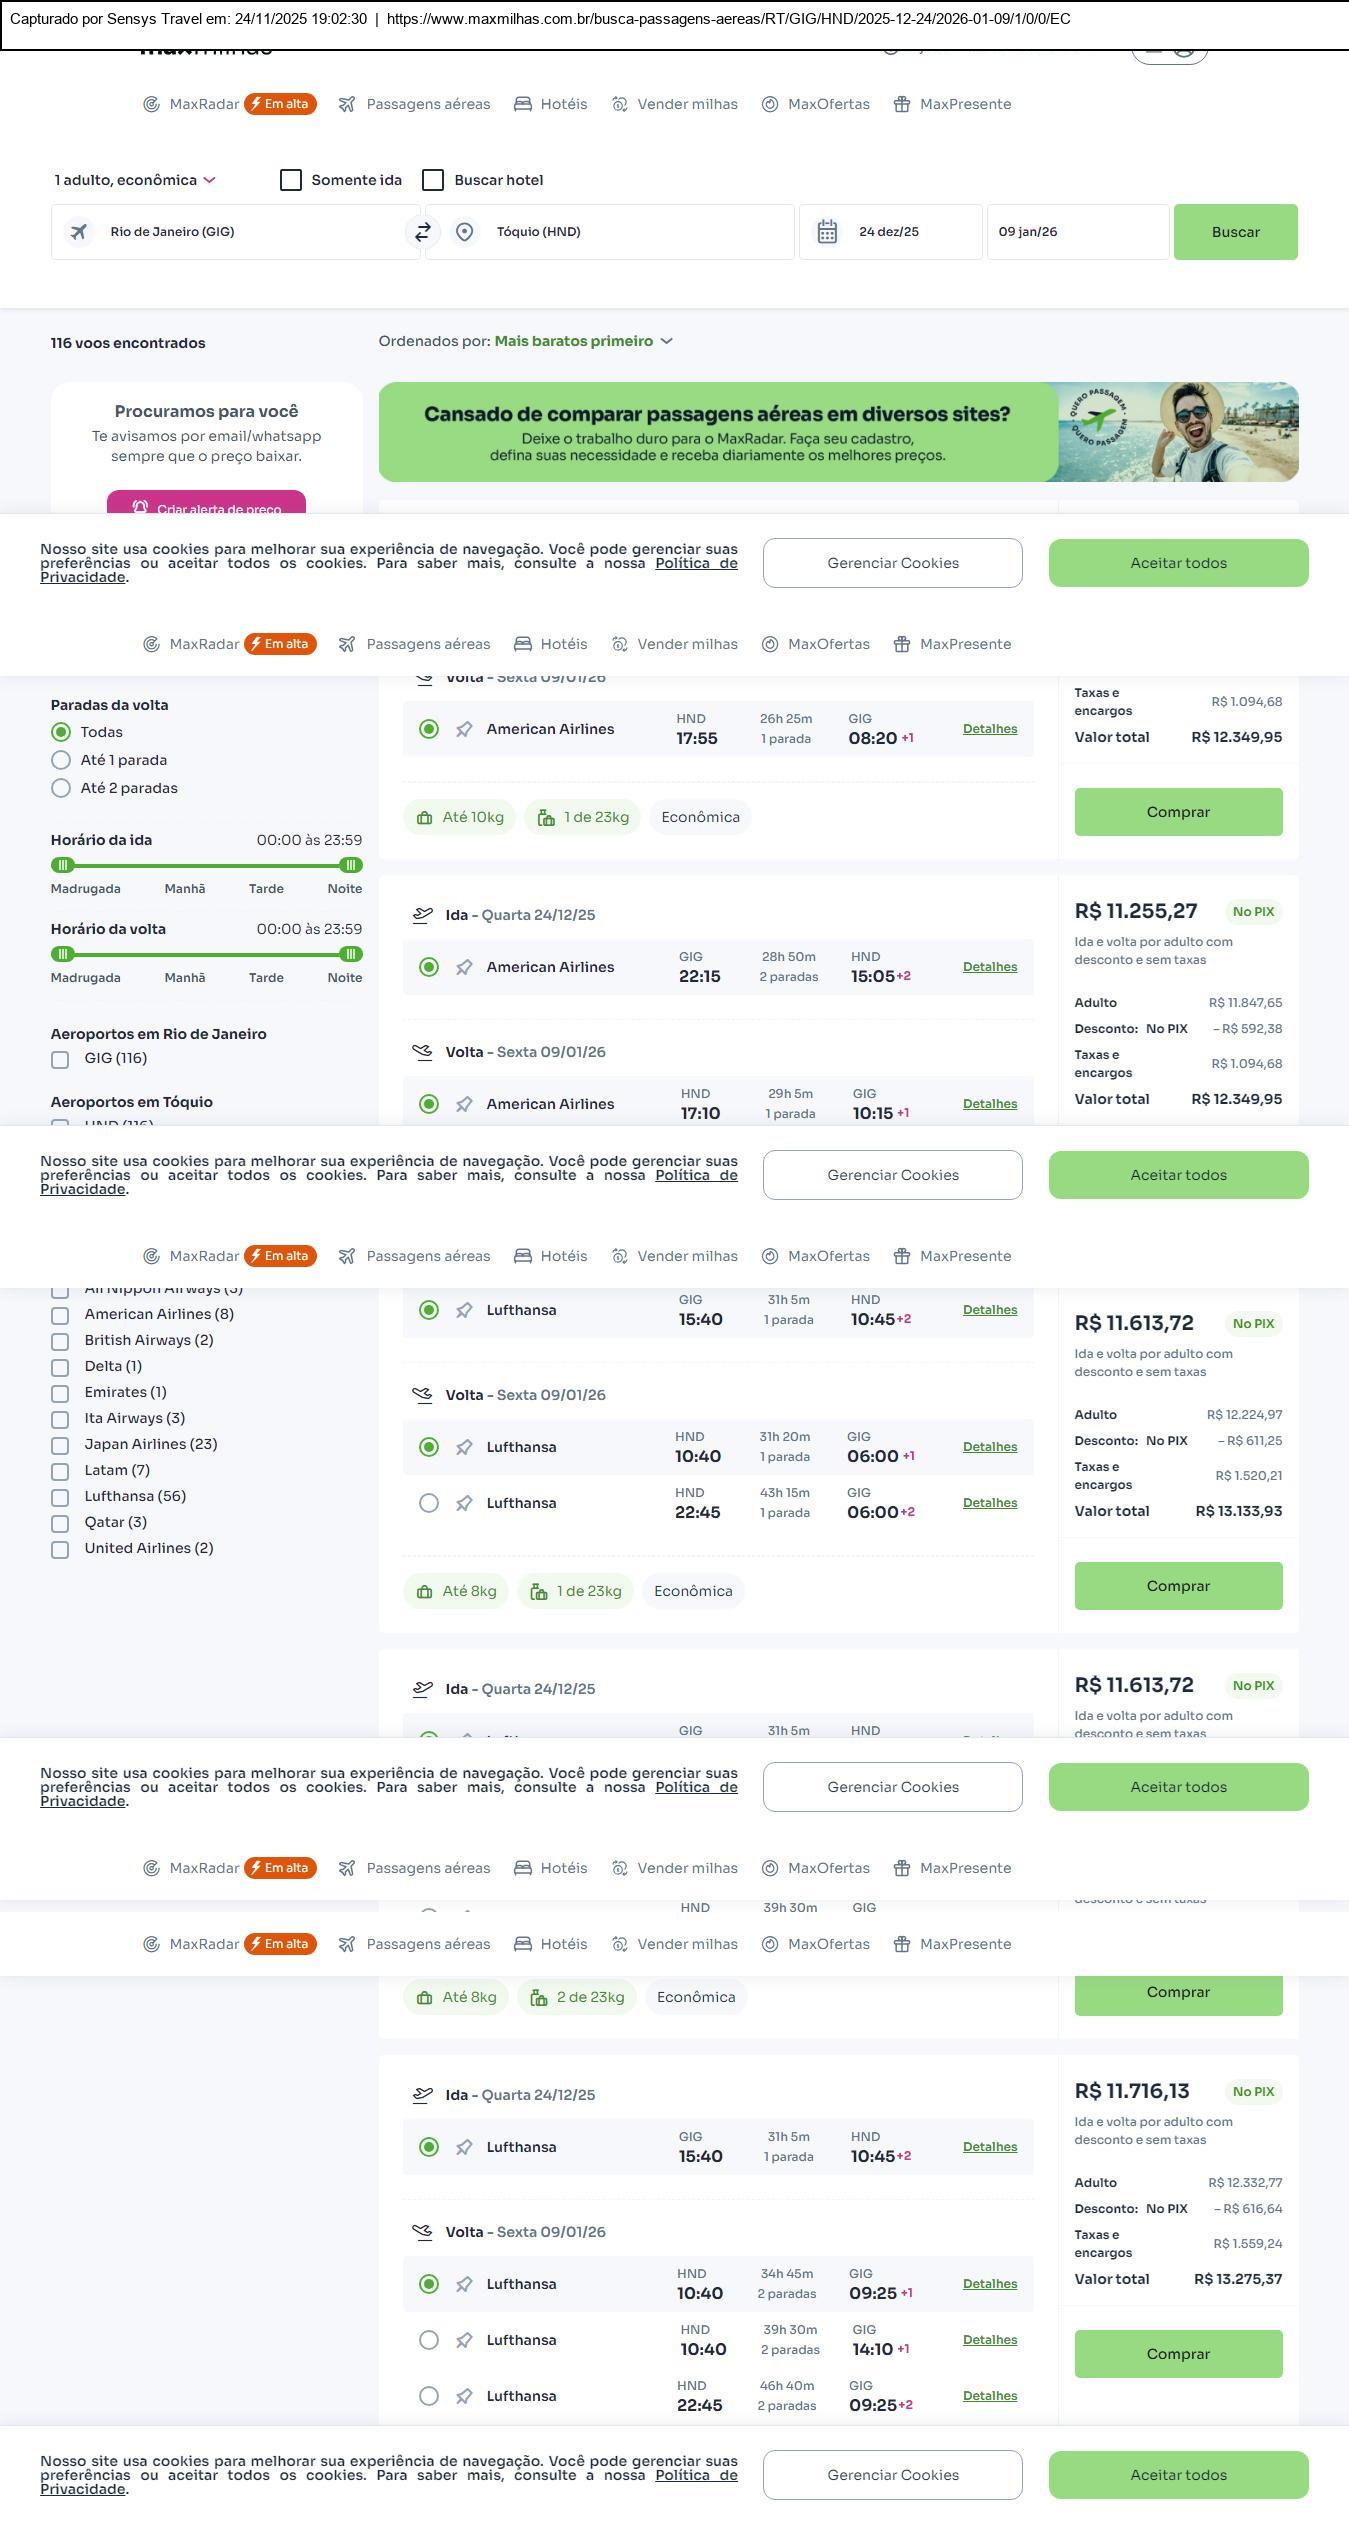The width and height of the screenshot is (1349, 2524).
Task: Open 'Detalhes' for American Airlines 22:15 flight
Action: pyautogui.click(x=989, y=967)
